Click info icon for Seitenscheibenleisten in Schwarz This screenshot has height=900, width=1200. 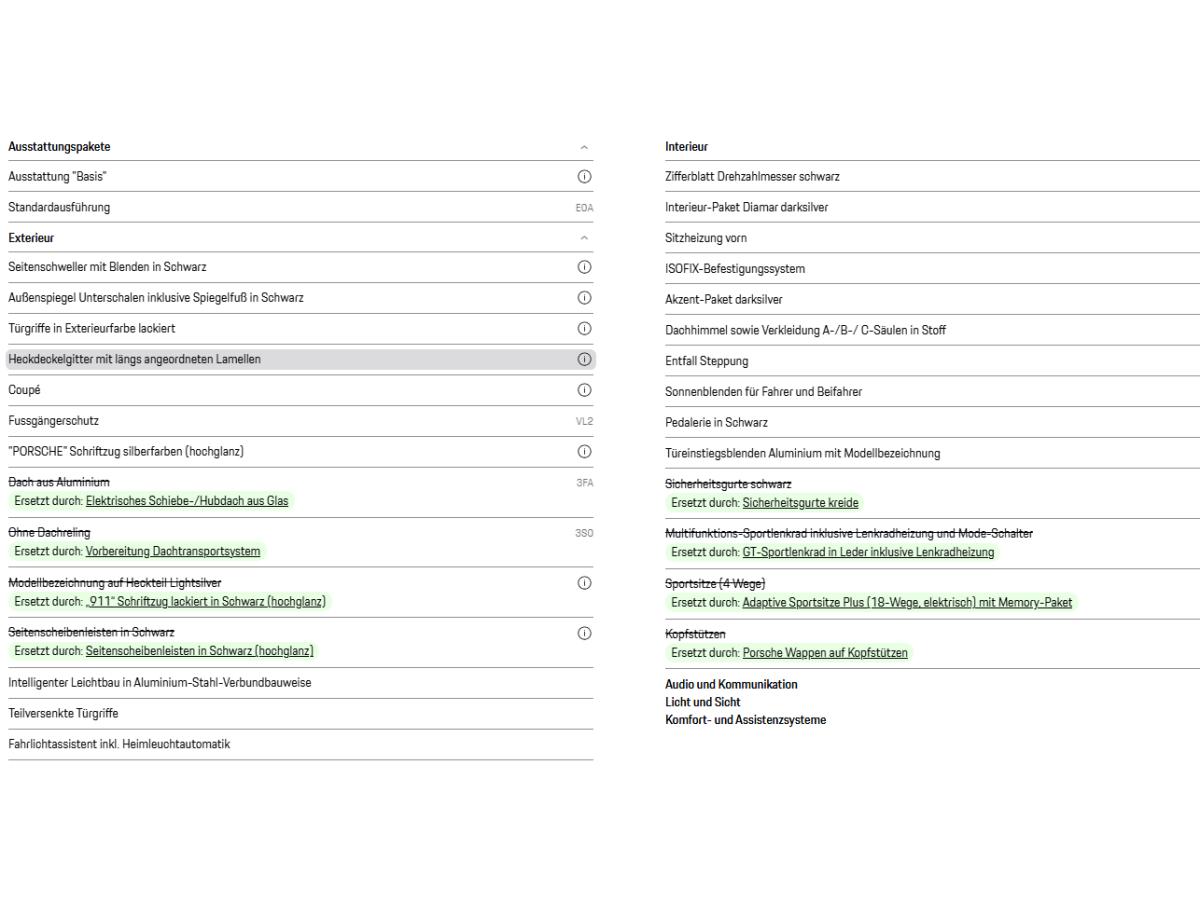585,633
